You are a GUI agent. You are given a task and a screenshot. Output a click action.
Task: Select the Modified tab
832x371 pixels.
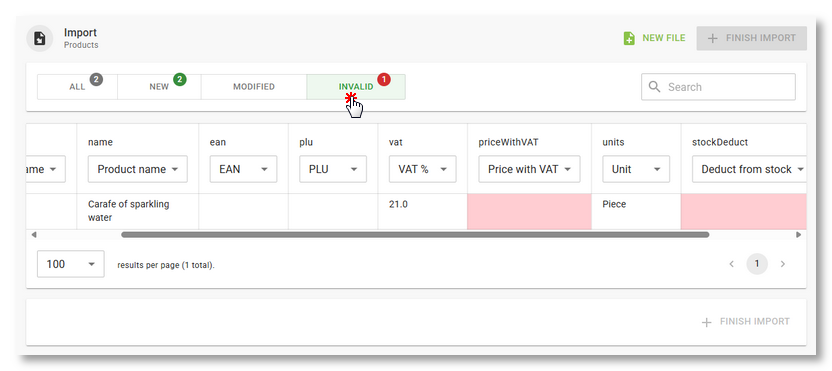point(254,87)
